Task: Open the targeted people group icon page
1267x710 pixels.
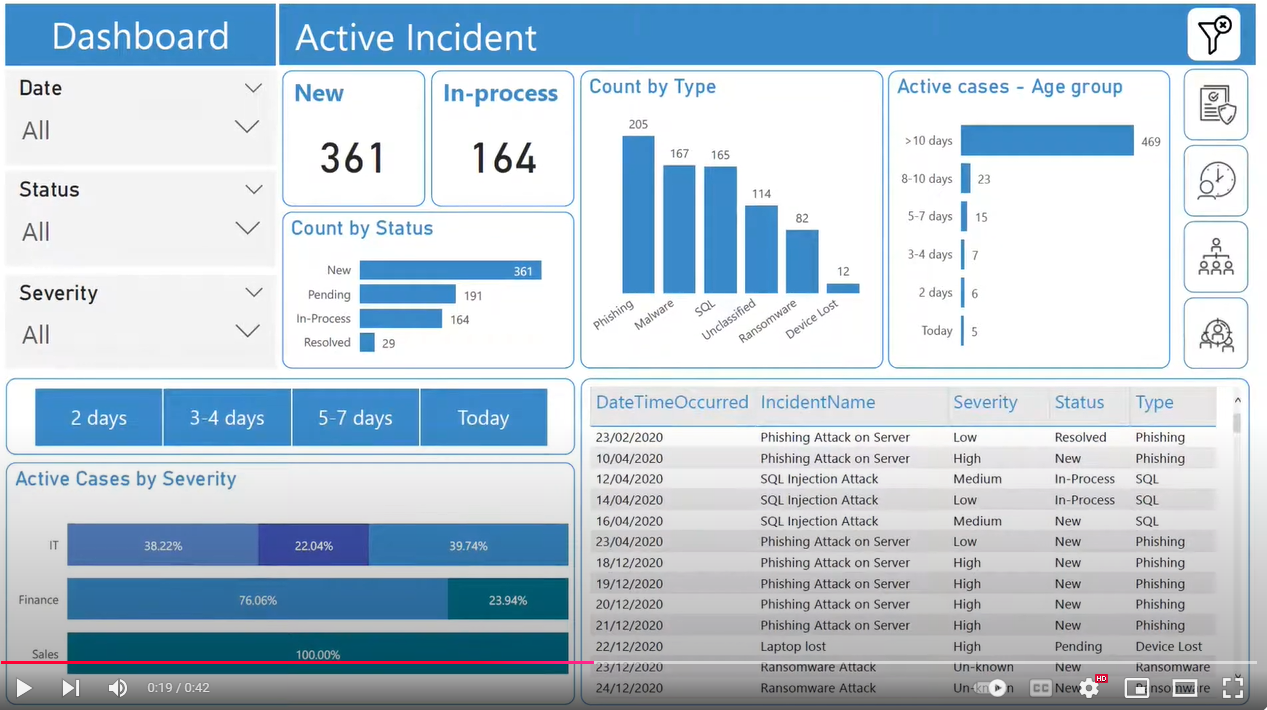Action: click(1215, 334)
